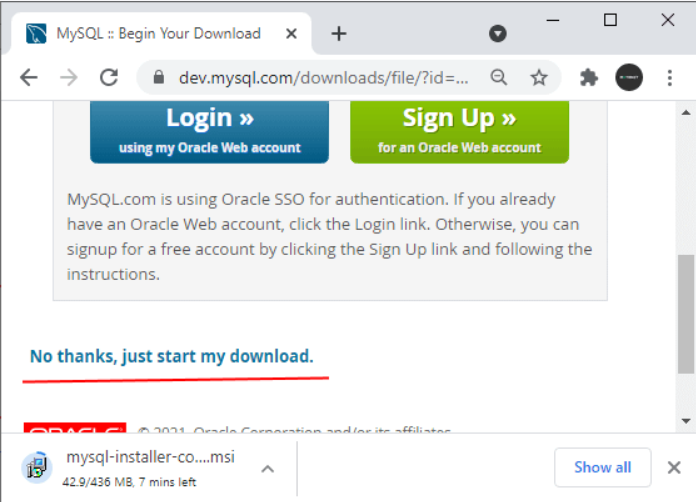Expand the download item options chevron
The image size is (696, 502).
coord(268,469)
